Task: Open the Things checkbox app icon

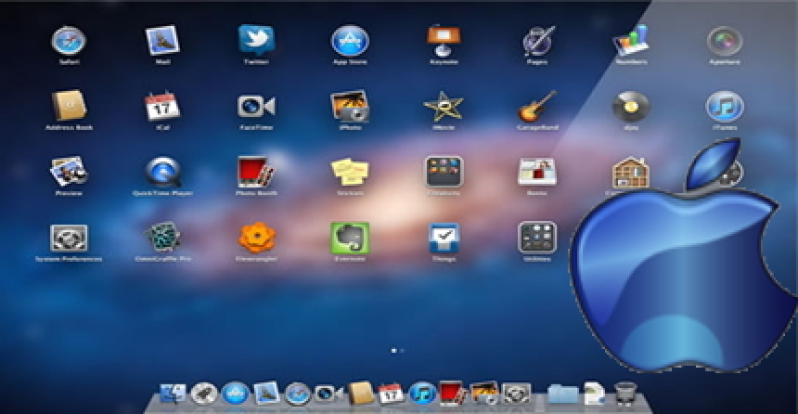Action: pos(444,238)
